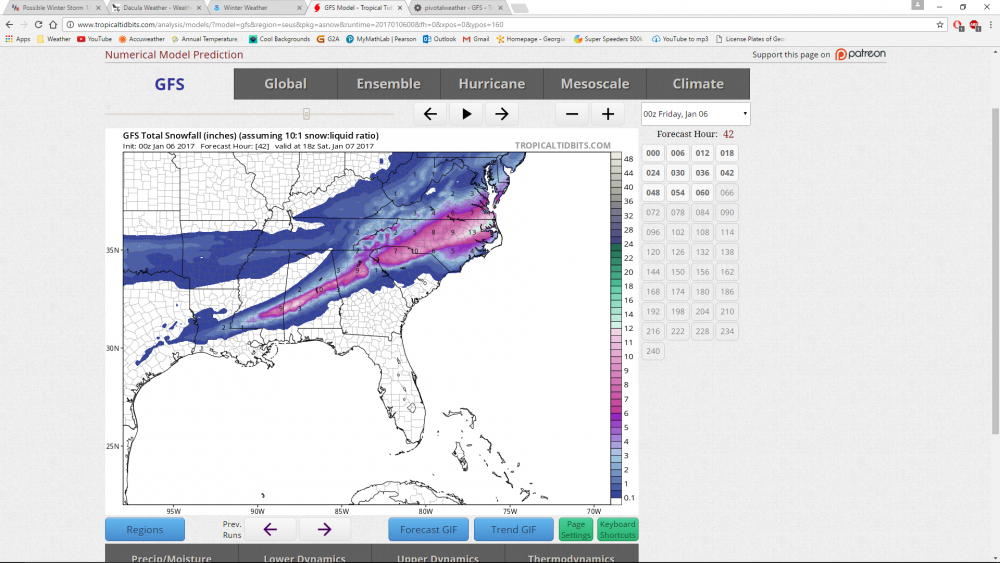This screenshot has height=563, width=1000.
Task: Select forecast hour 060
Action: click(x=702, y=193)
